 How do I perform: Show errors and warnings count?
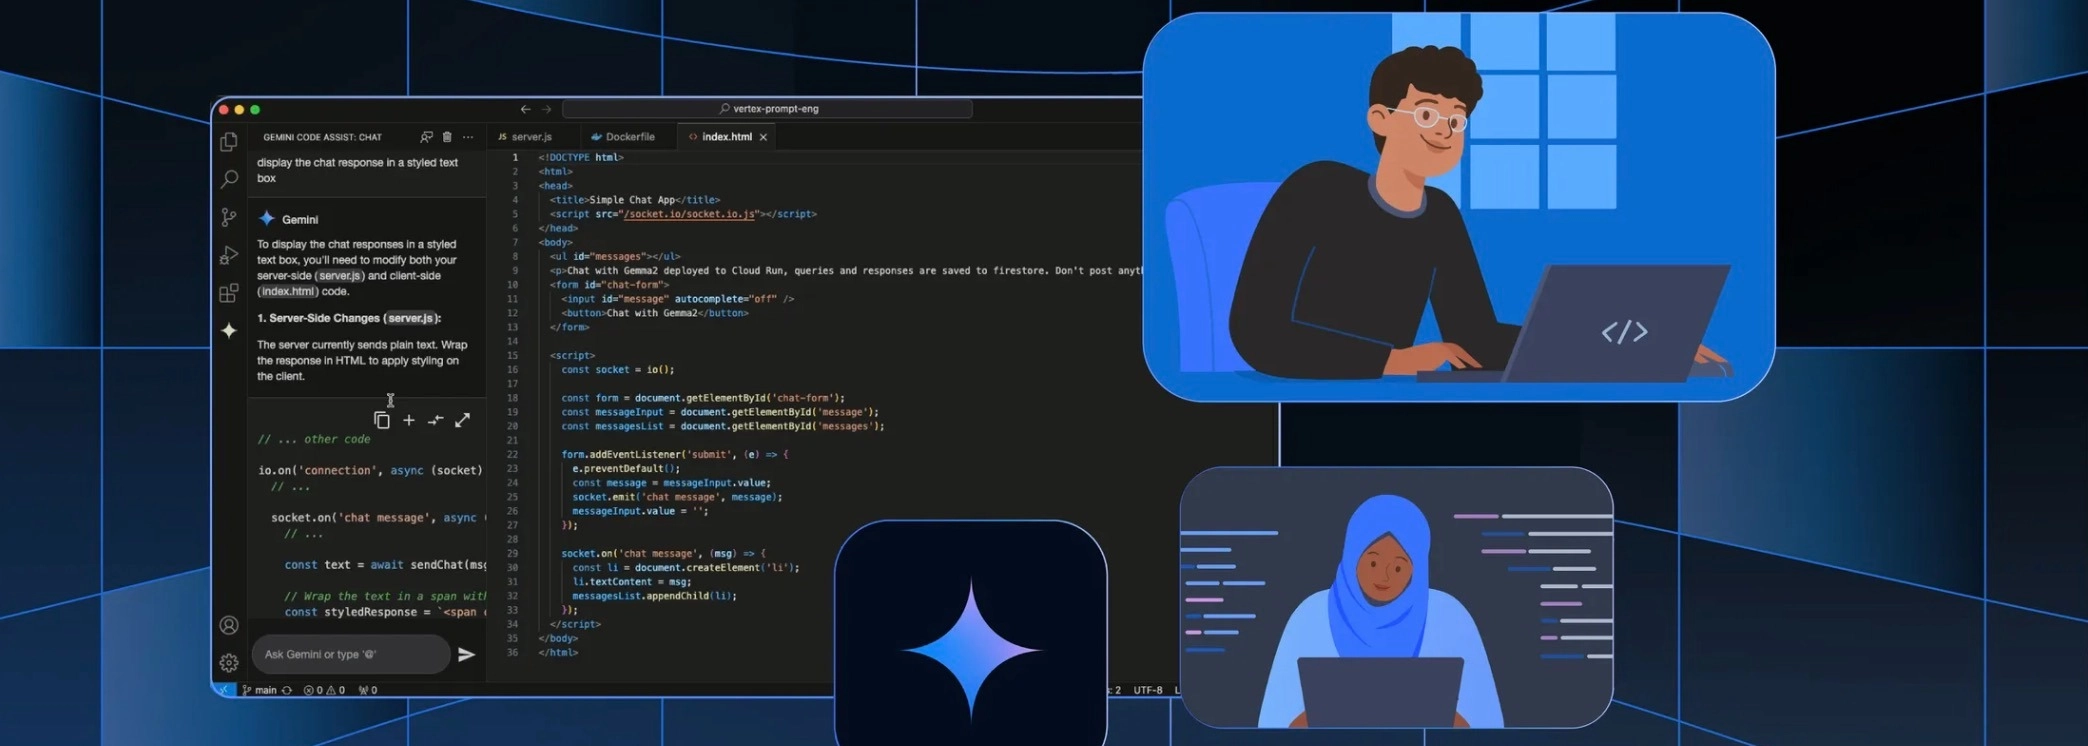point(324,690)
